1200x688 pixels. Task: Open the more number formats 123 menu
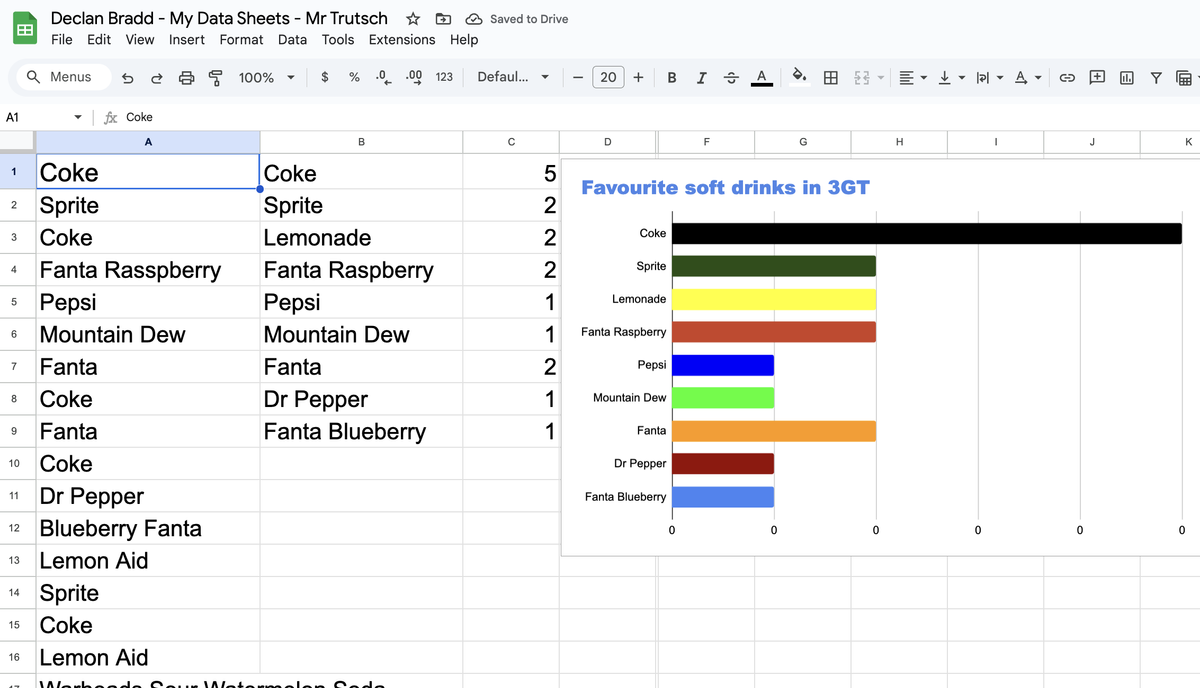click(x=444, y=77)
